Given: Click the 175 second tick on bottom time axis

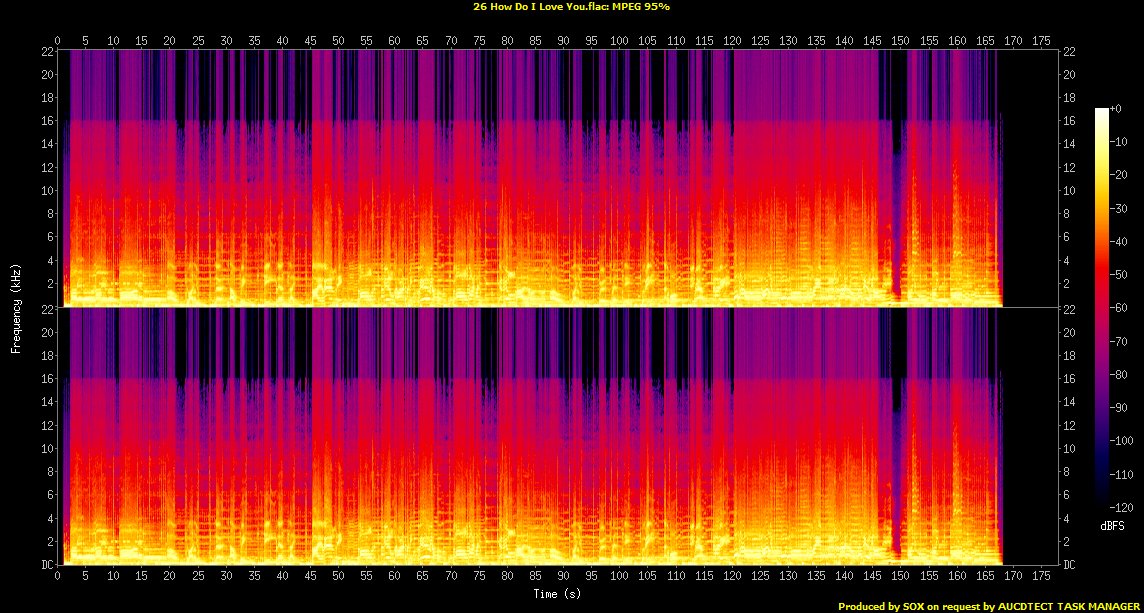Looking at the screenshot, I should tap(1042, 577).
